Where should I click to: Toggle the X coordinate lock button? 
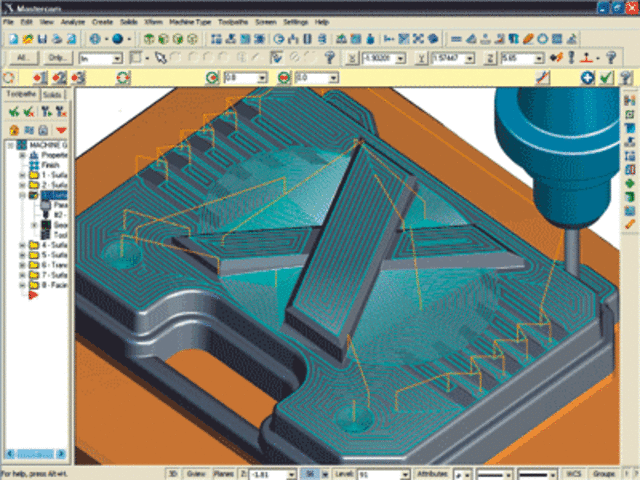(352, 58)
